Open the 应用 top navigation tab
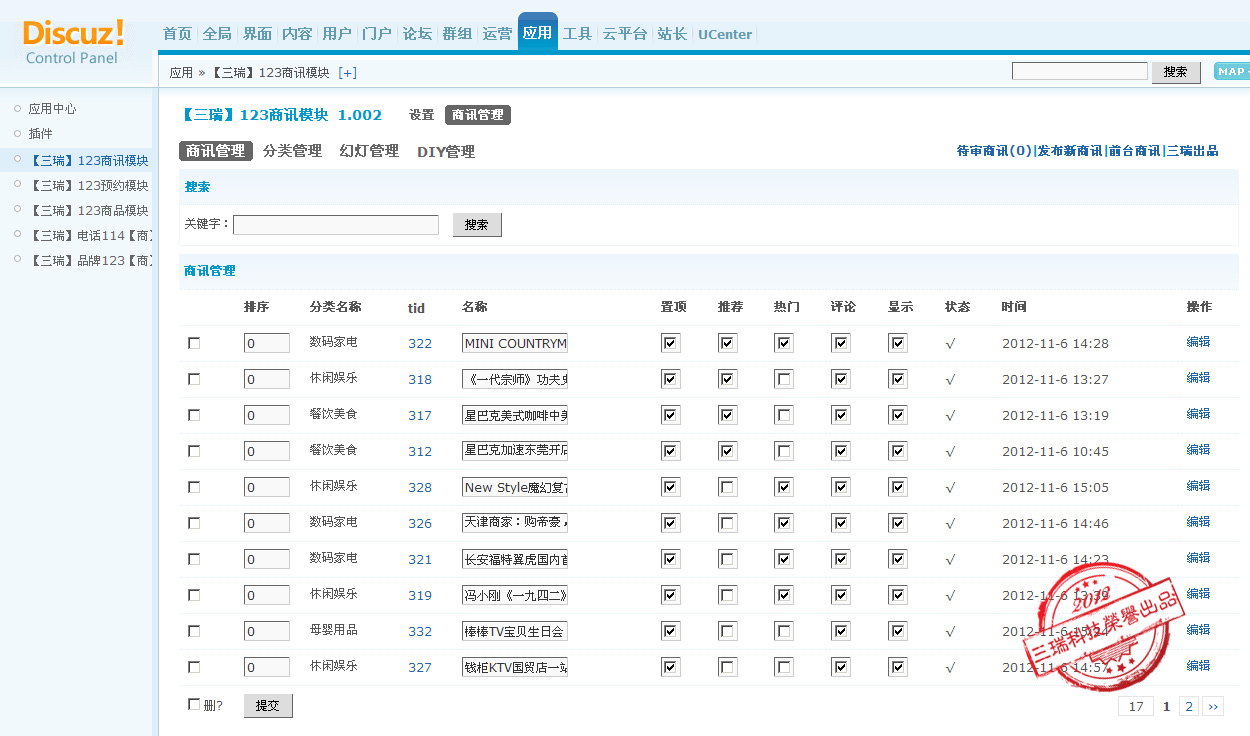This screenshot has width=1250, height=736. coord(537,33)
